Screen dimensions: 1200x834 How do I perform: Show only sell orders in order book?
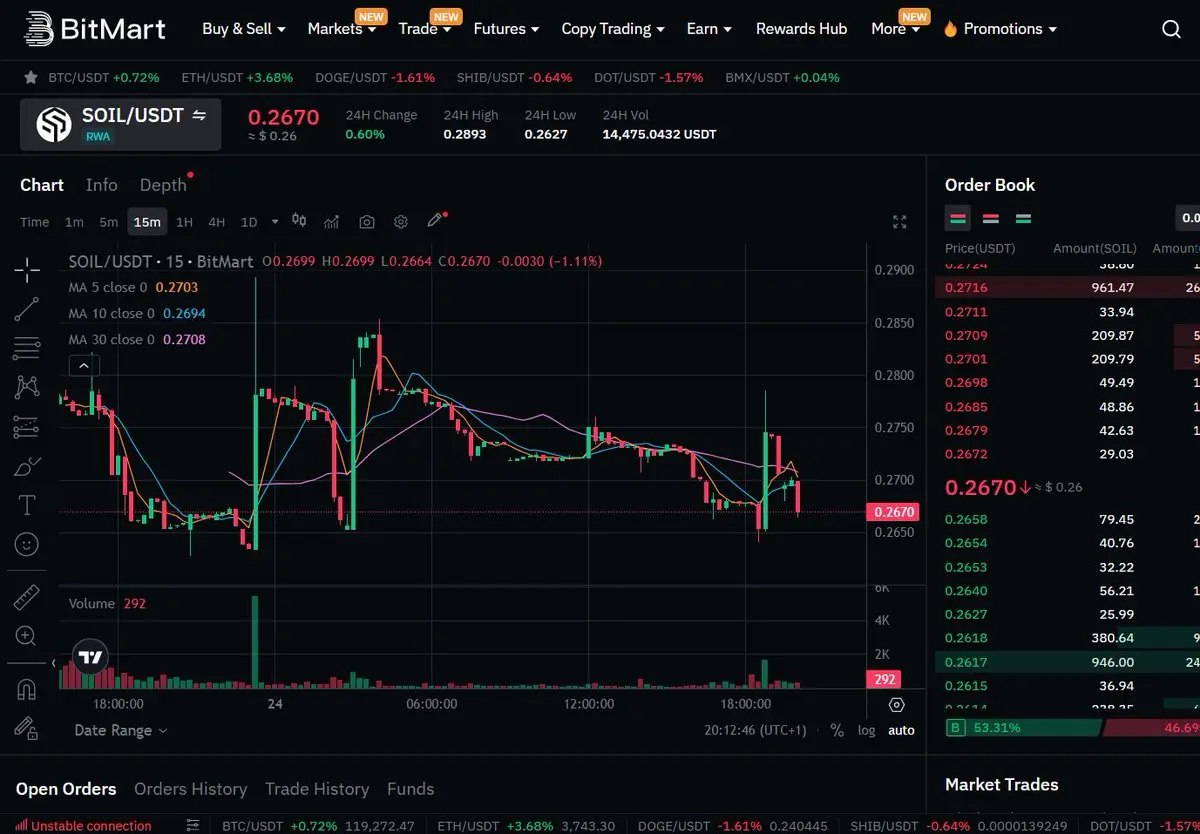pos(991,218)
